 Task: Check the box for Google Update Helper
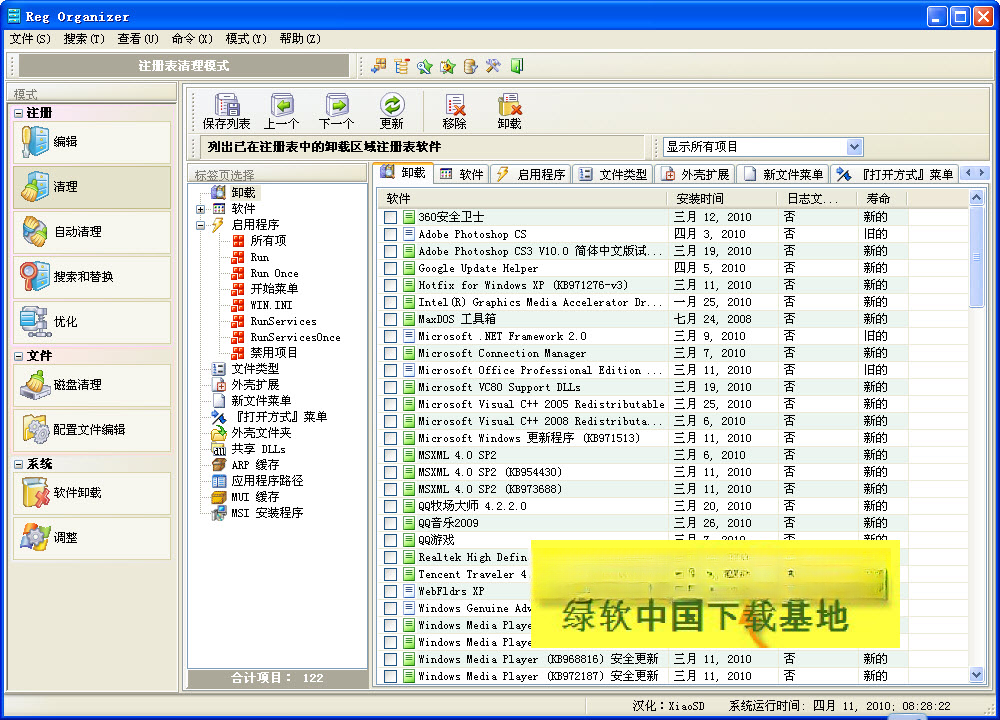390,268
